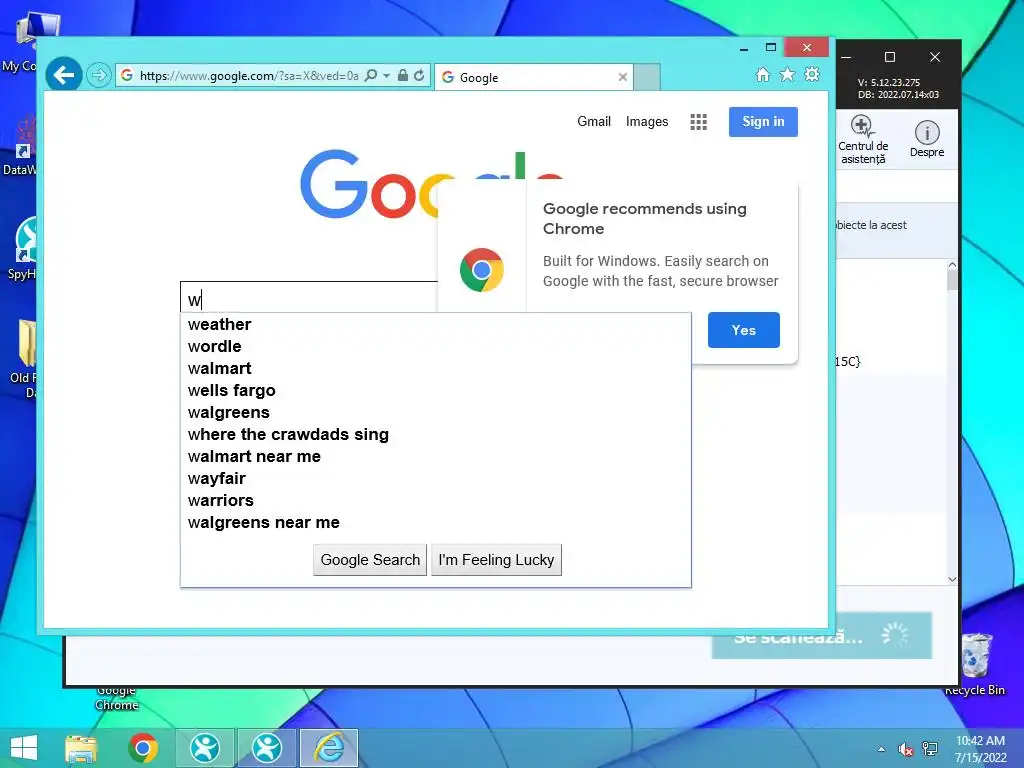Click the Chrome logo in recommendation popup
1024x768 pixels.
pyautogui.click(x=481, y=270)
